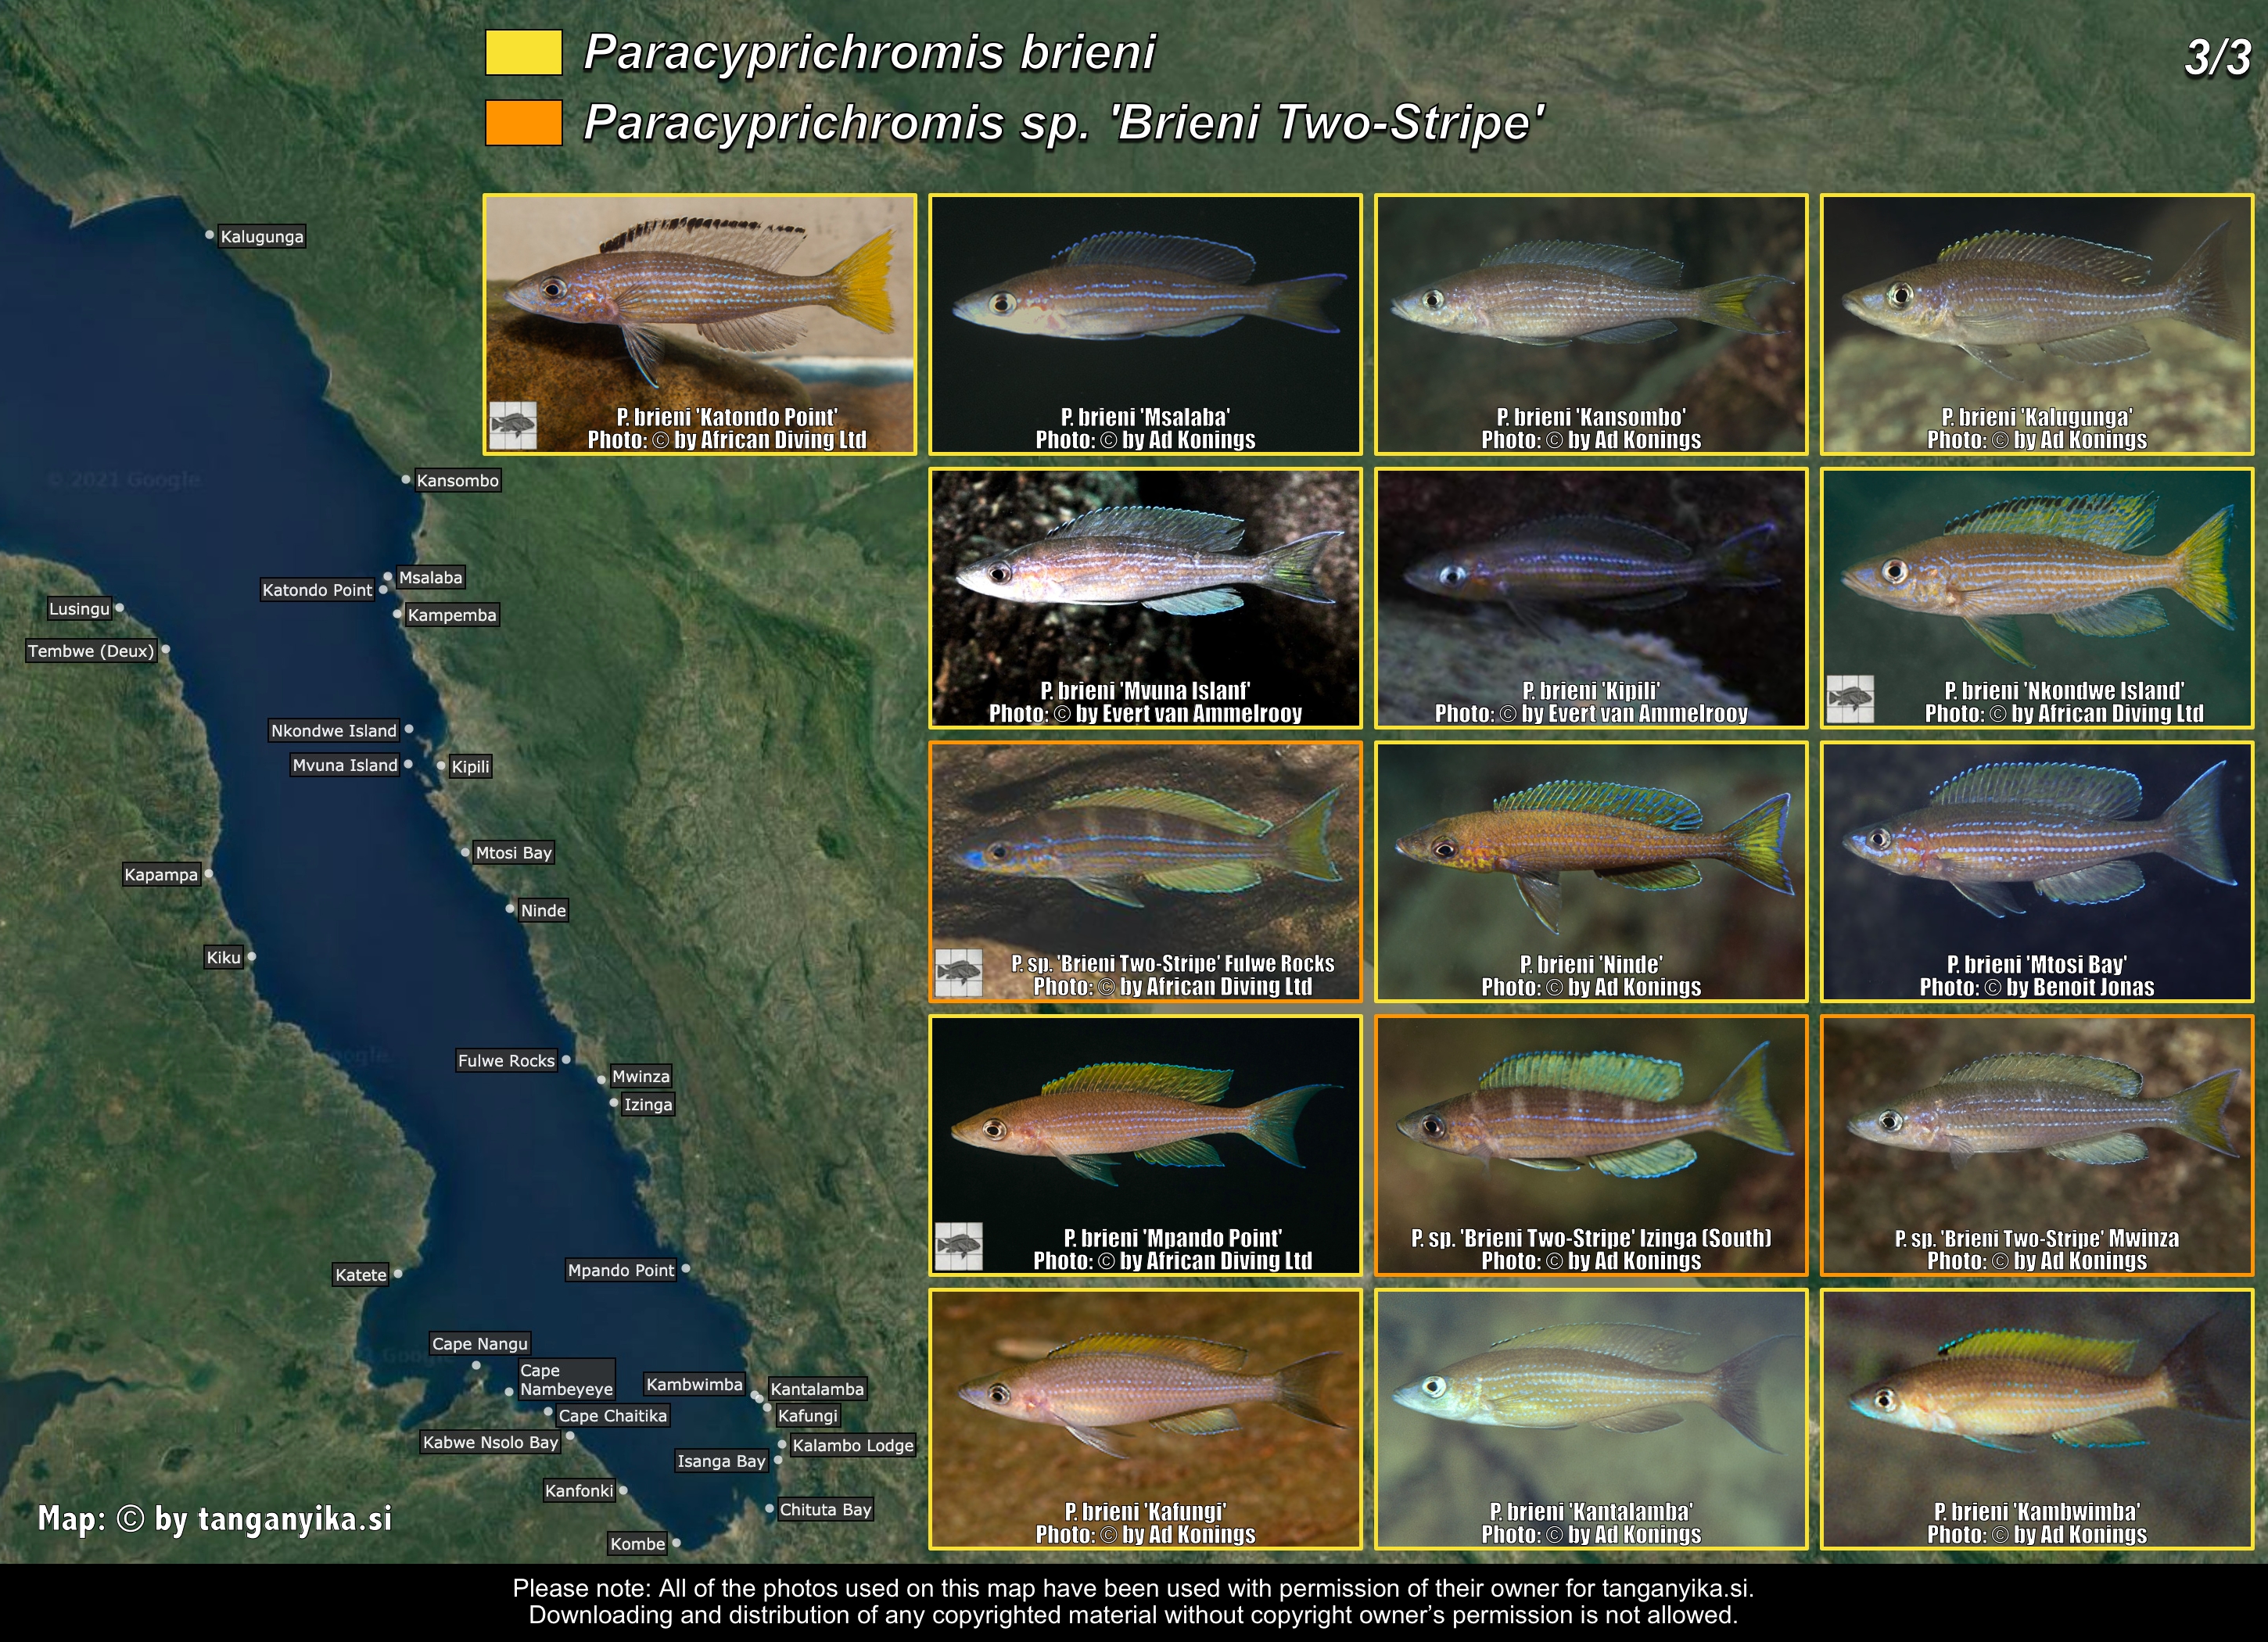Click the Kalugunga location dot on map
Image resolution: width=2268 pixels, height=1642 pixels.
click(209, 236)
